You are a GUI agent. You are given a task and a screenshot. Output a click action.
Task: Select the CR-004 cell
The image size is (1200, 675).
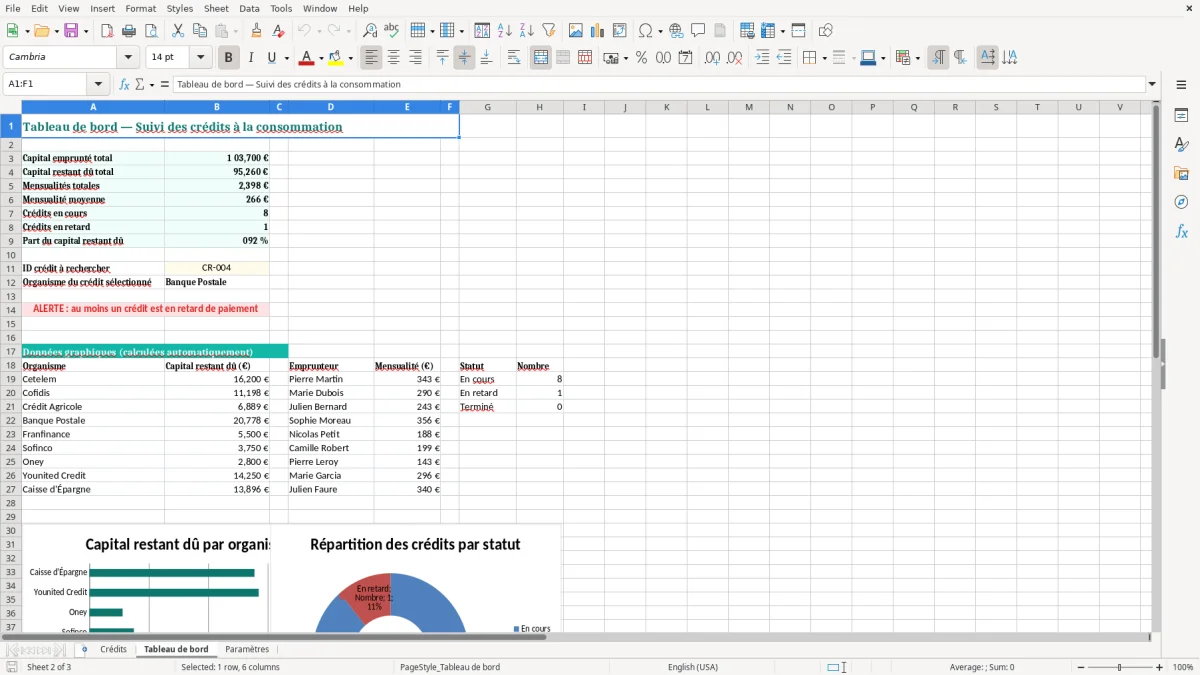217,268
